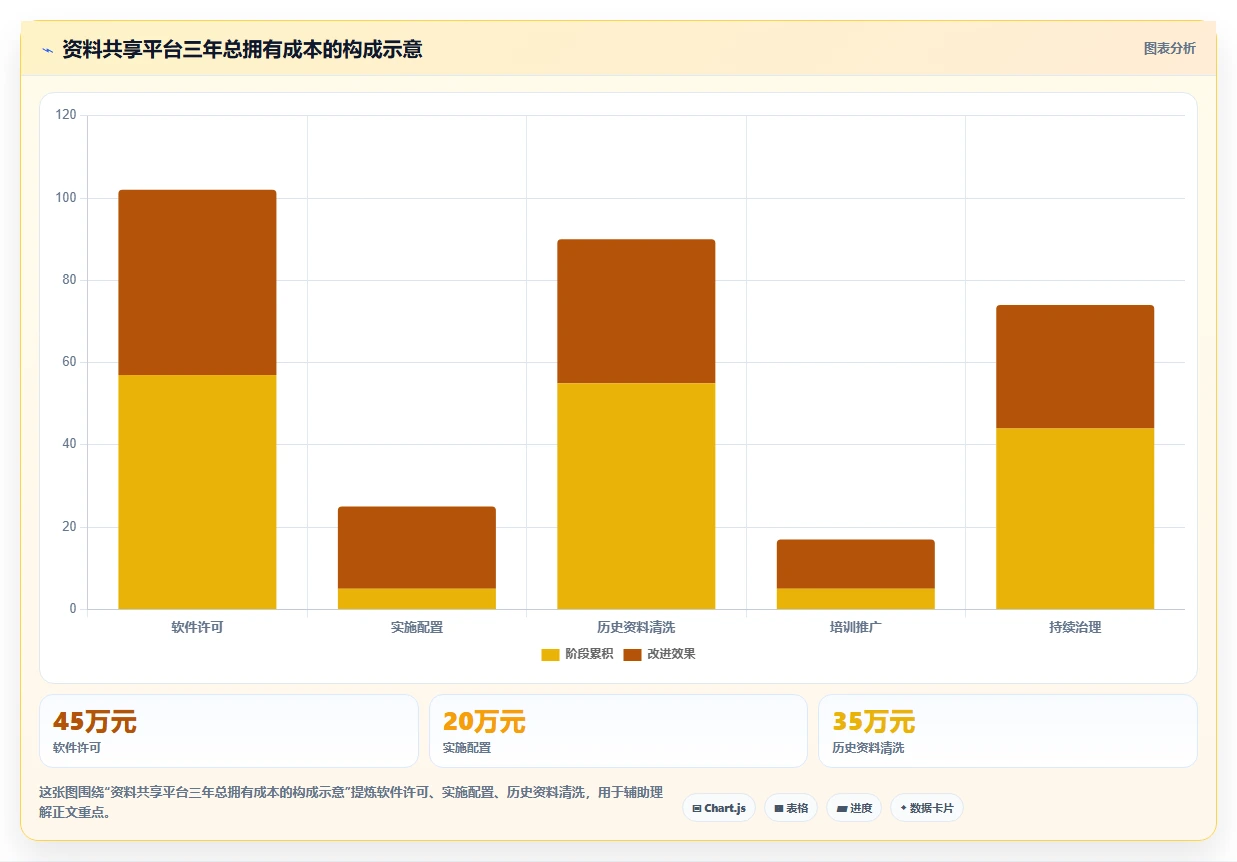
Task: Click the brown segment of 培训推广 bar
Action: [x=856, y=564]
